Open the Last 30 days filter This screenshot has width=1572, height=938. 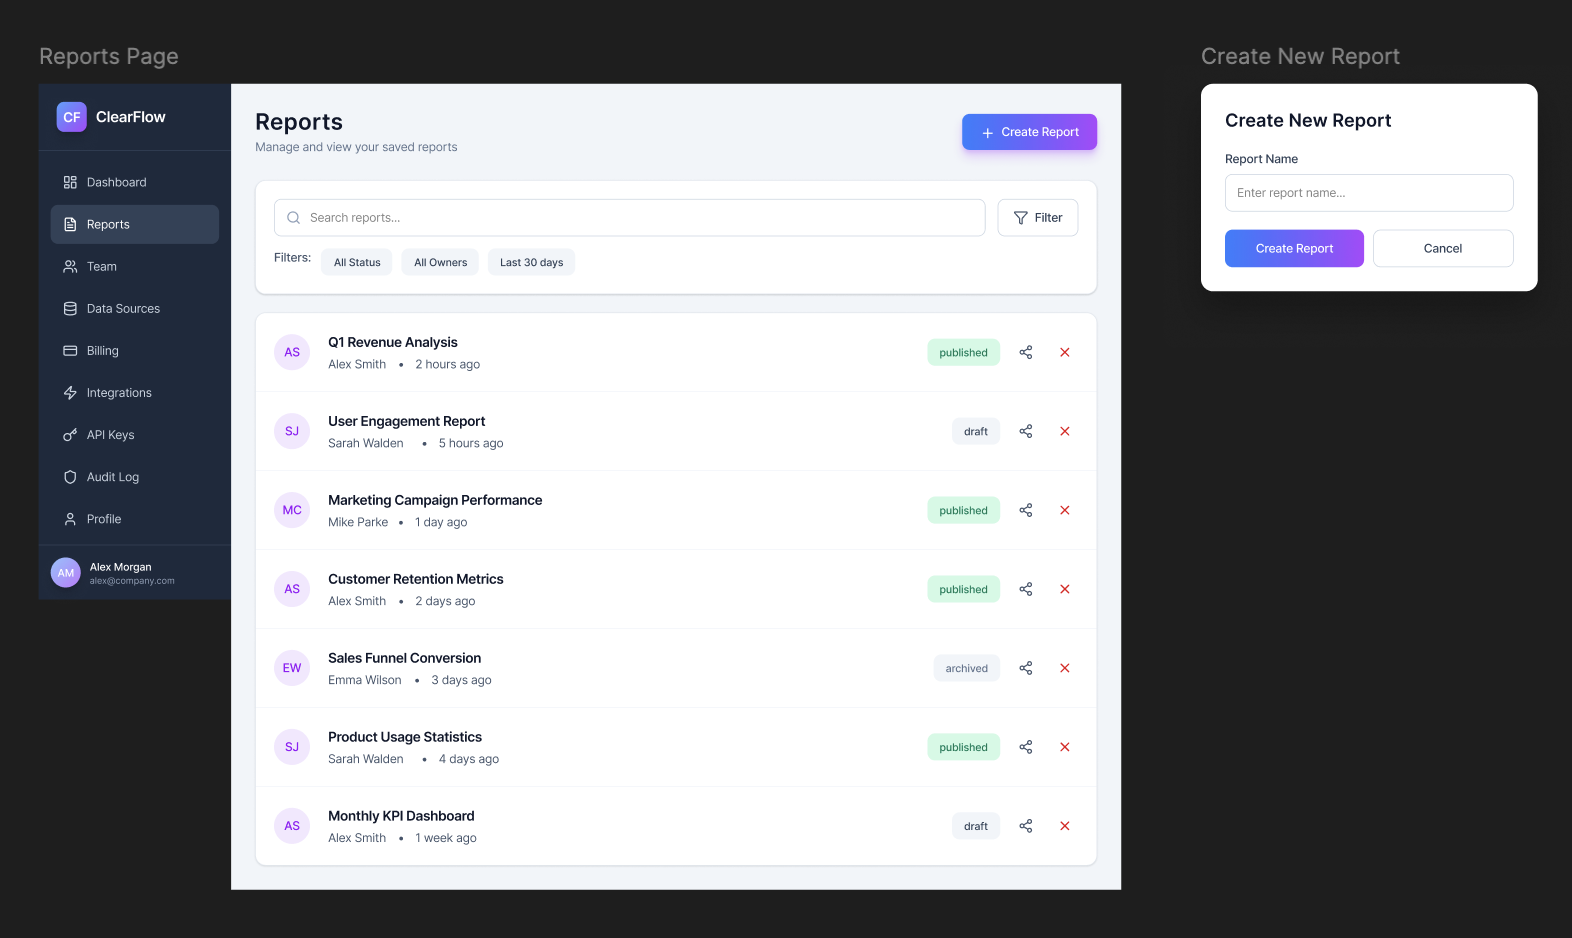click(531, 262)
